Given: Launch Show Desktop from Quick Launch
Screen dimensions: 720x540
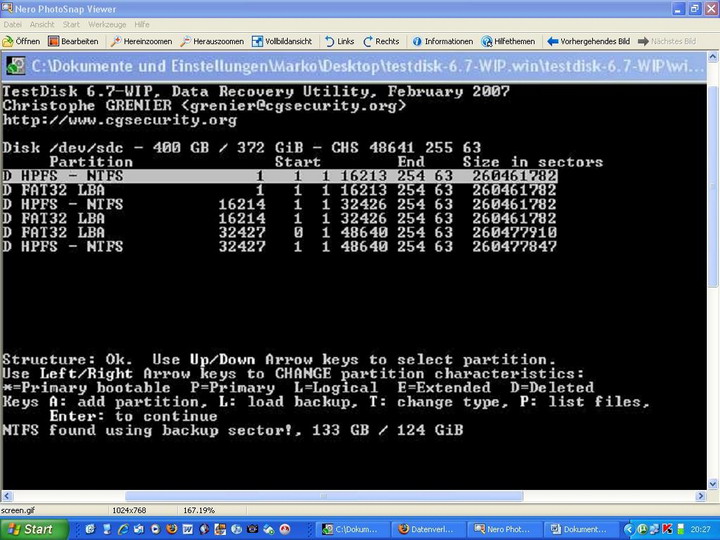Looking at the screenshot, I should click(x=90, y=529).
